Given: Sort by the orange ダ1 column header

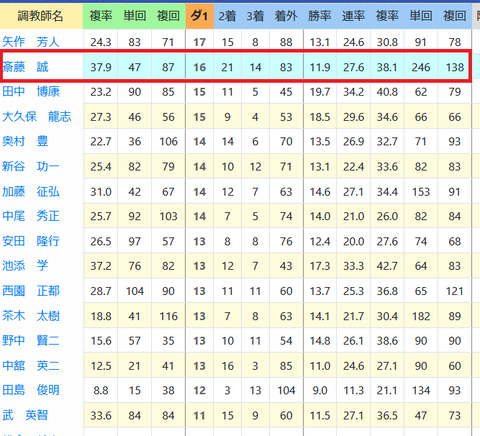Looking at the screenshot, I should click(199, 16).
